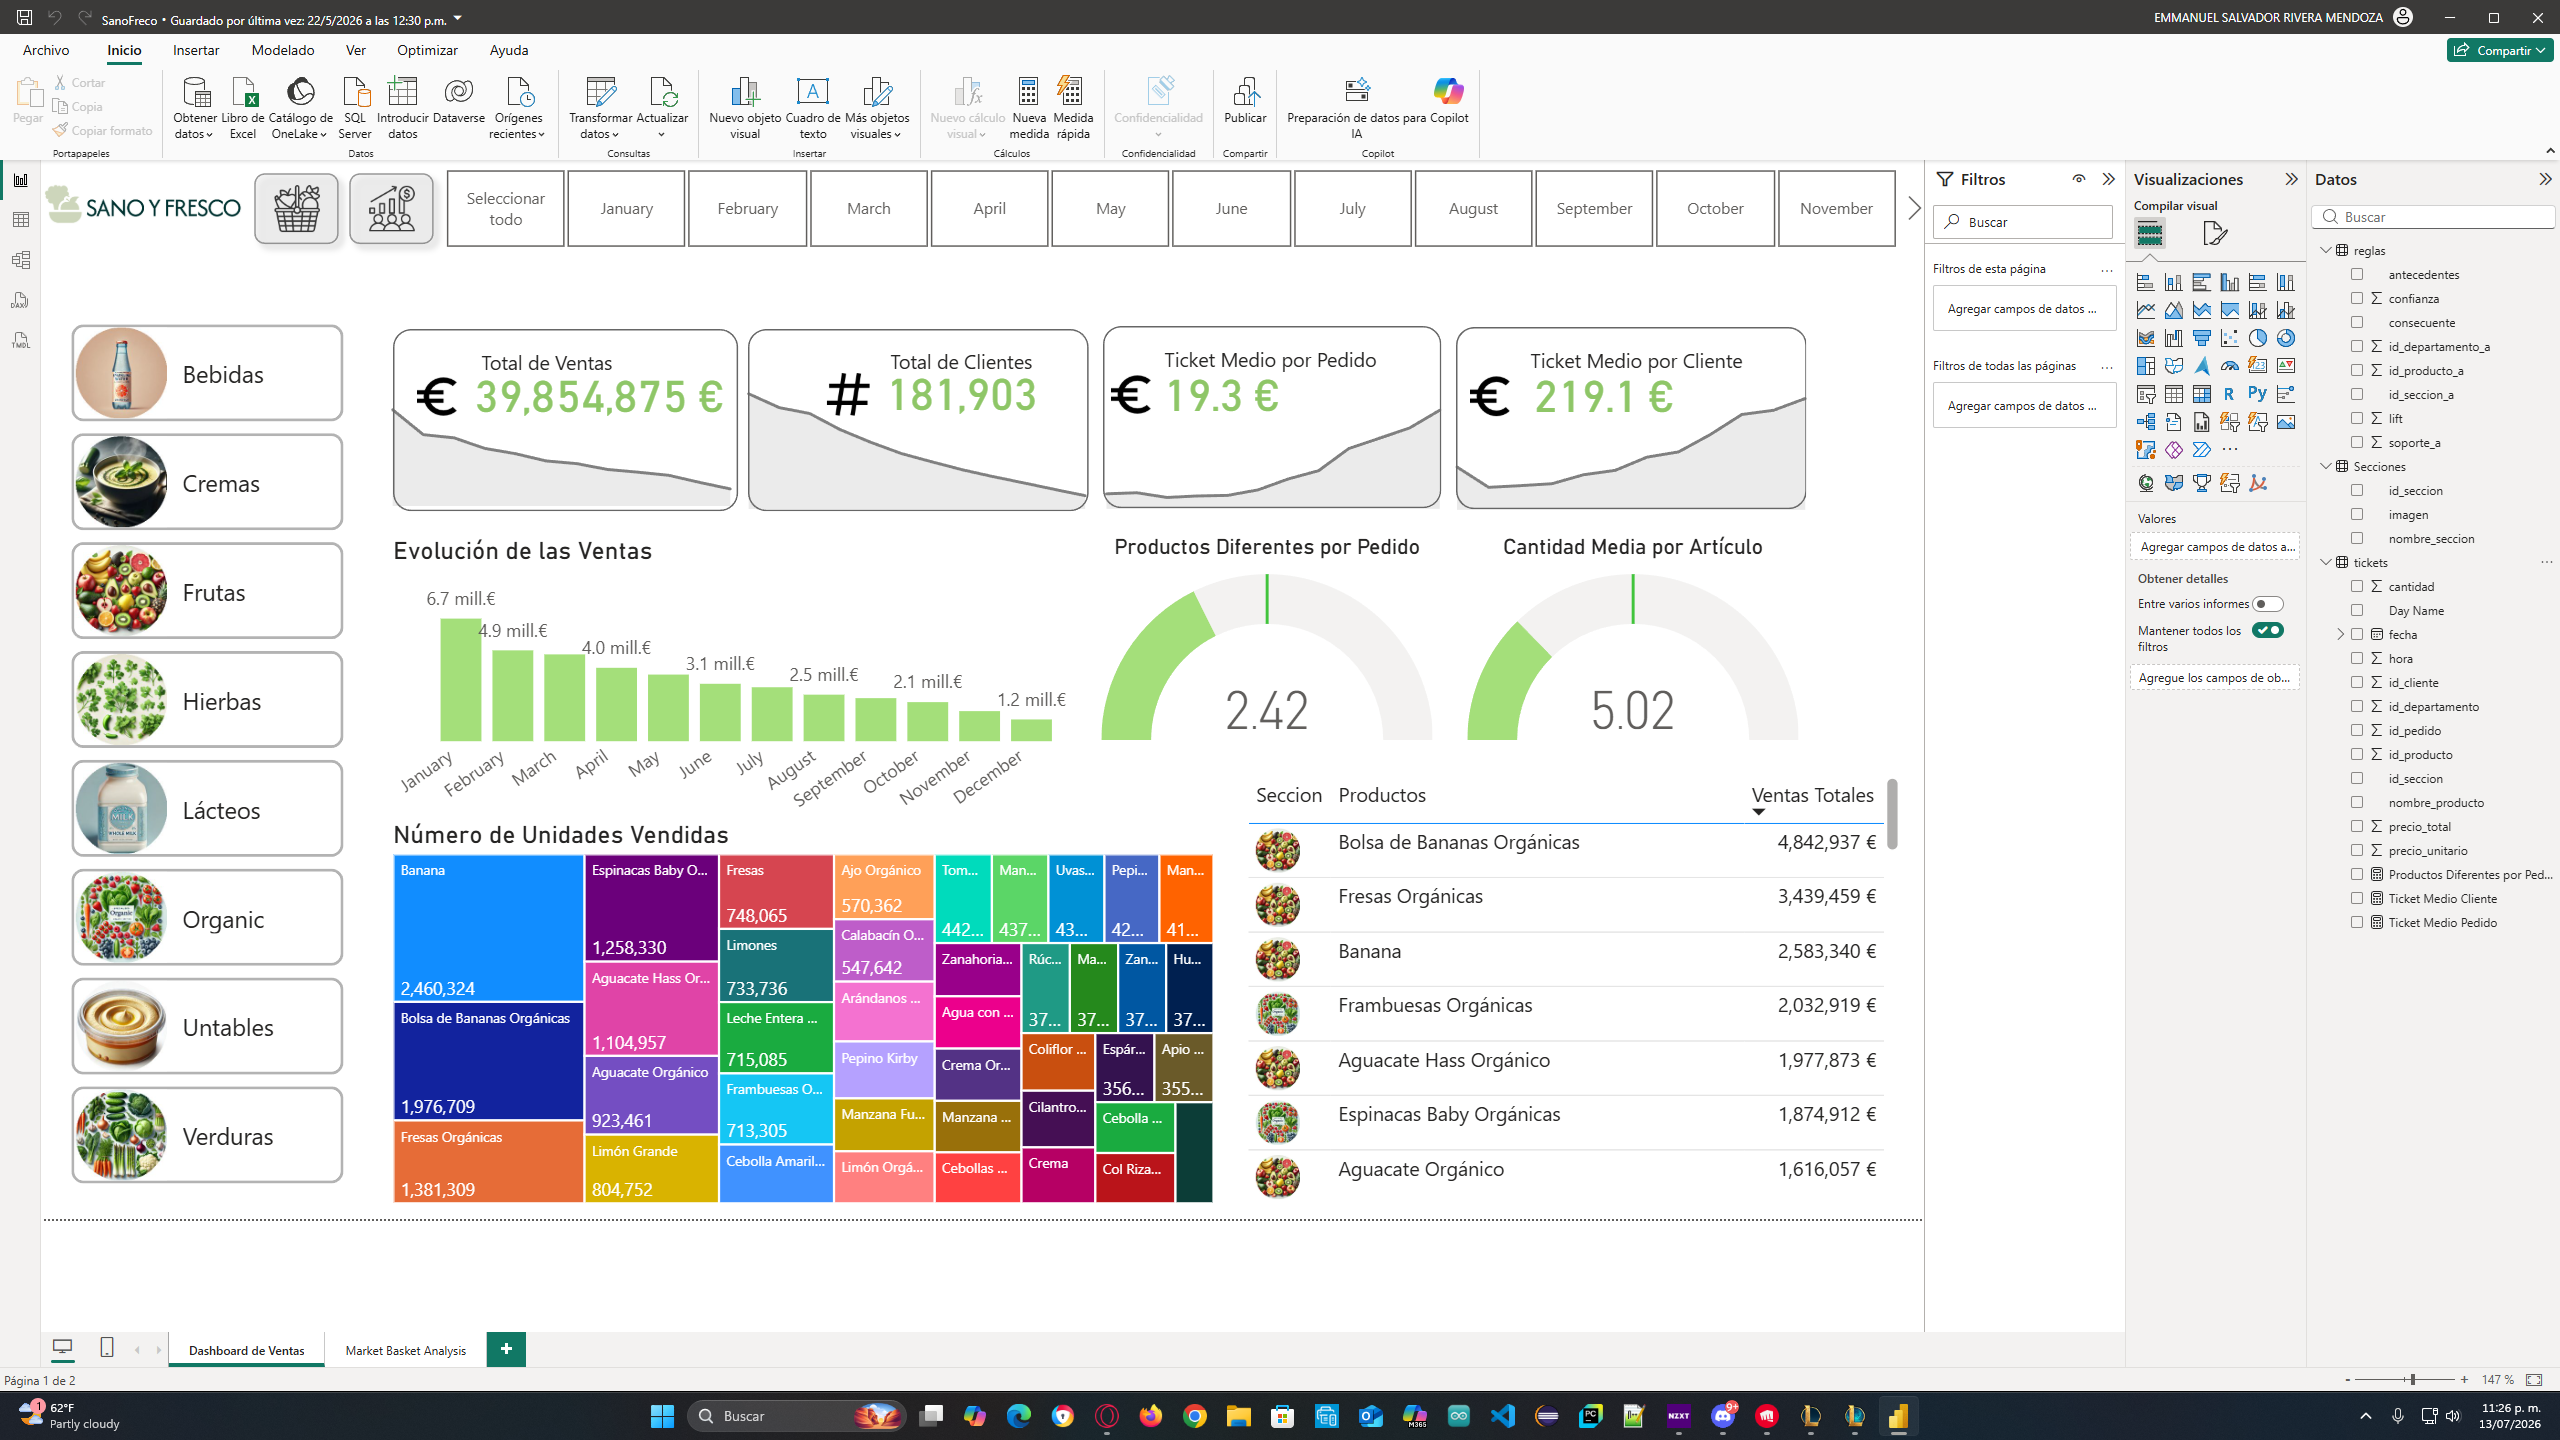This screenshot has width=2560, height=1440.
Task: Filter by the Frutas section
Action: 207,591
